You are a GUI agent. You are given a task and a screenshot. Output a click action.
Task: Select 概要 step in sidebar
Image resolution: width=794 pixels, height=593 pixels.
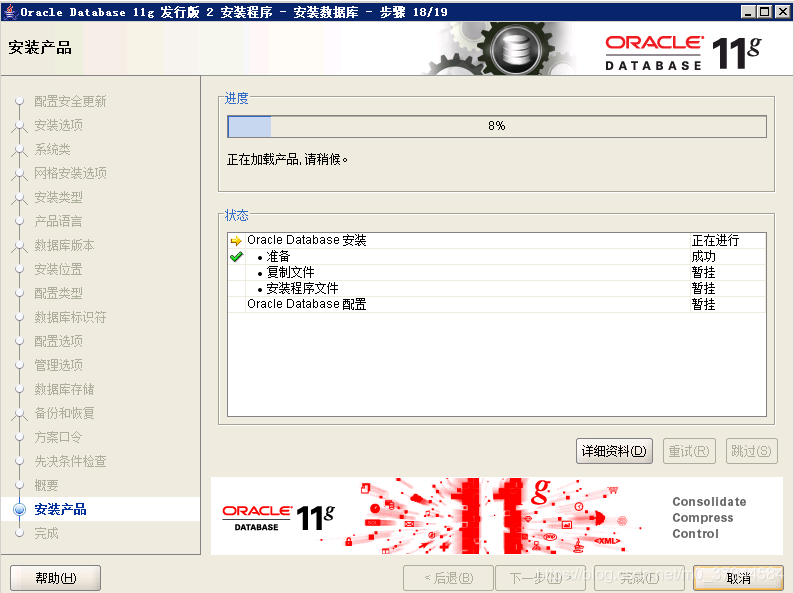coord(46,485)
